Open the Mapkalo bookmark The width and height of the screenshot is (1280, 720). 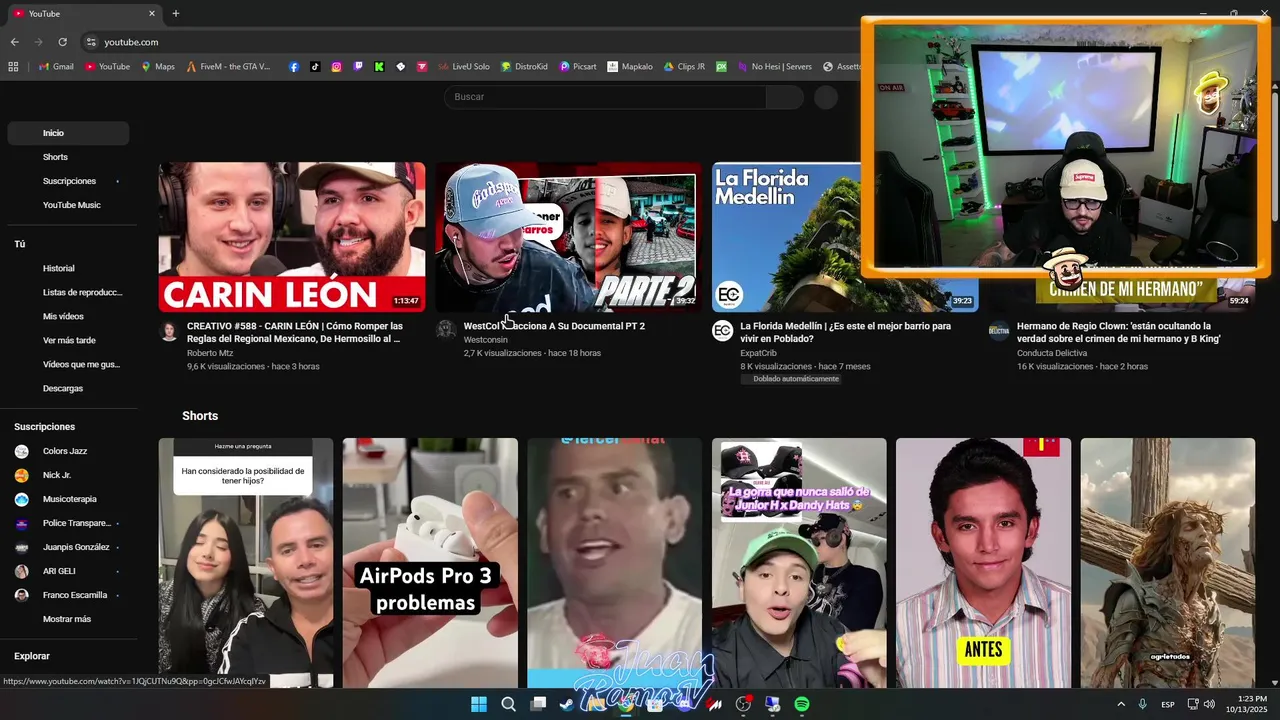tap(630, 67)
